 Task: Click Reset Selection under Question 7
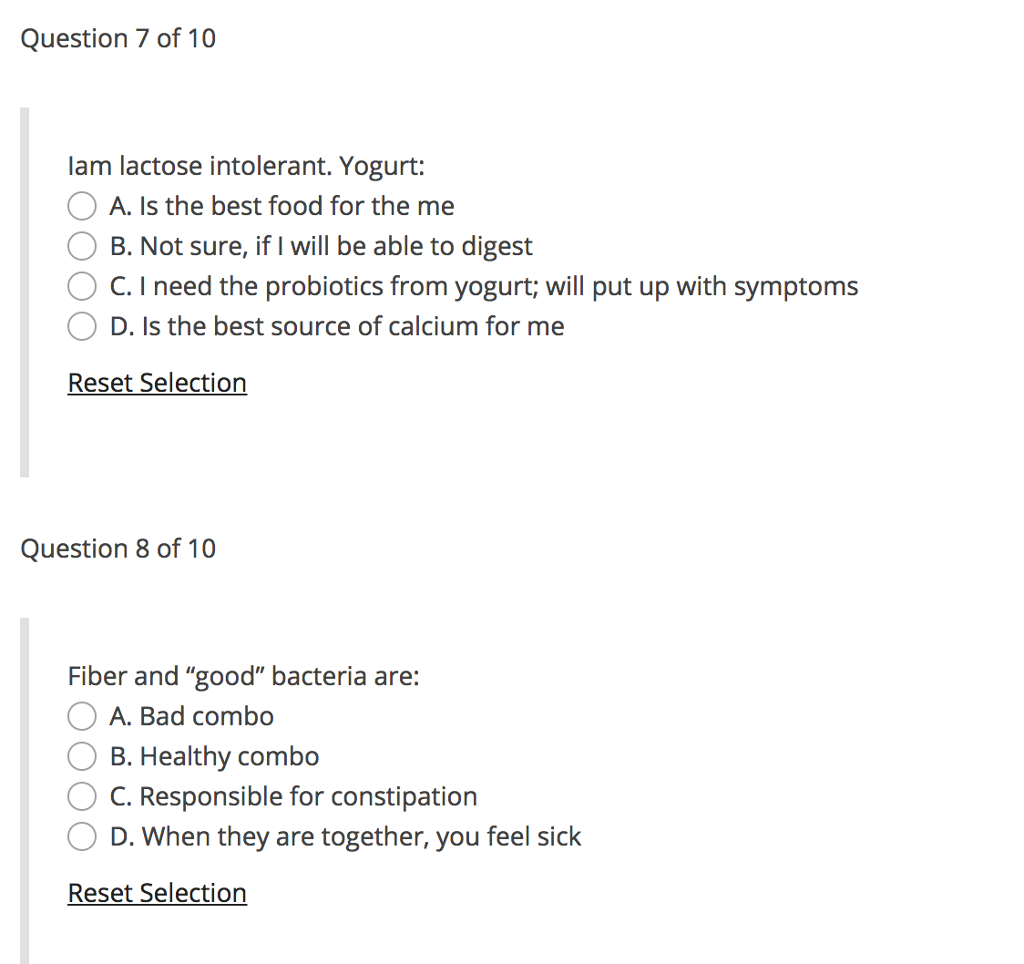click(156, 383)
